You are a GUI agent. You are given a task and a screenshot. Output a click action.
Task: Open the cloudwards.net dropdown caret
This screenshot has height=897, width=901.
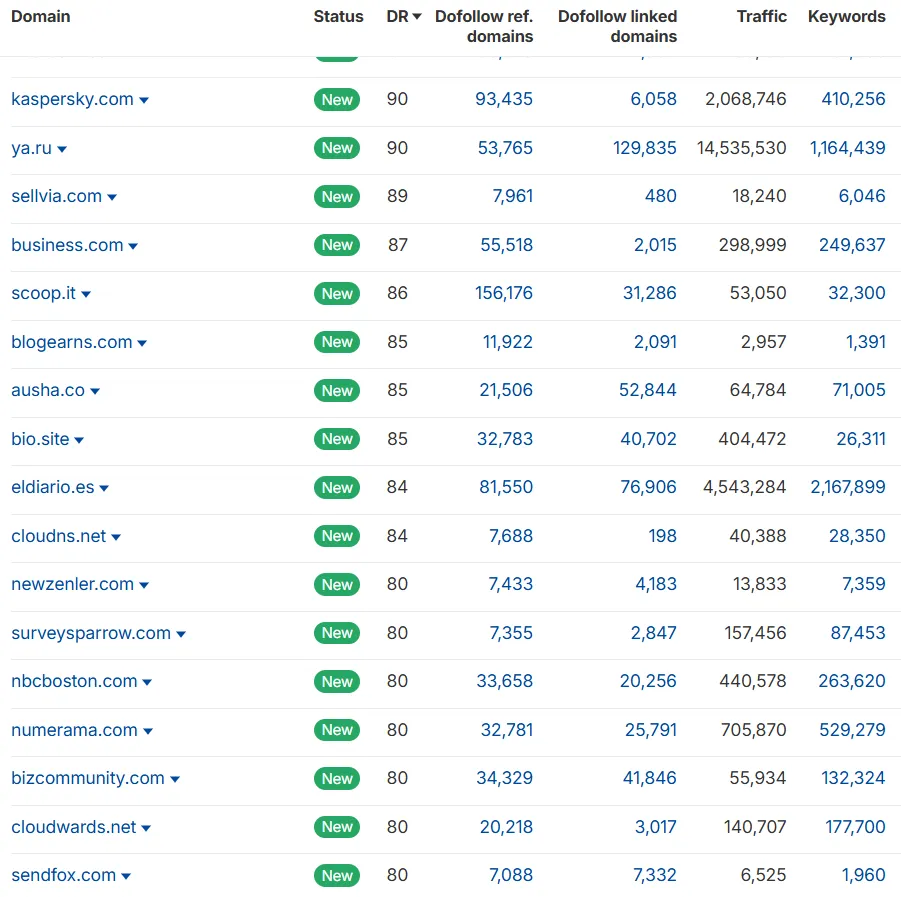coord(146,829)
